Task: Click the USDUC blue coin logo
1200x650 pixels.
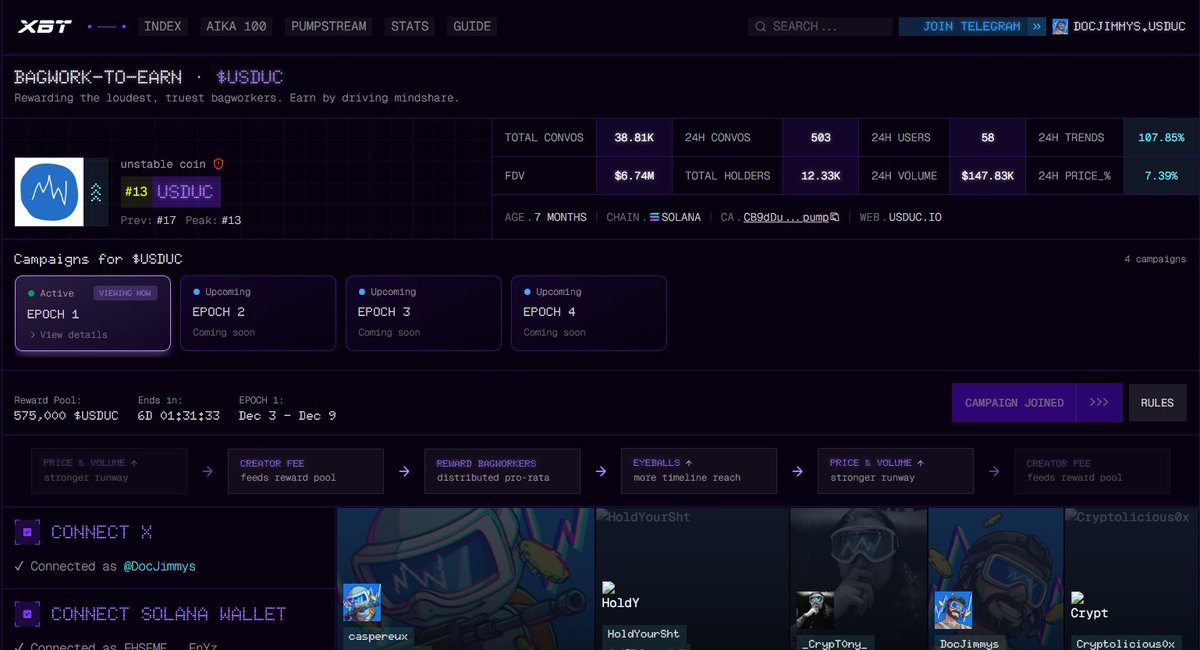Action: [49, 192]
